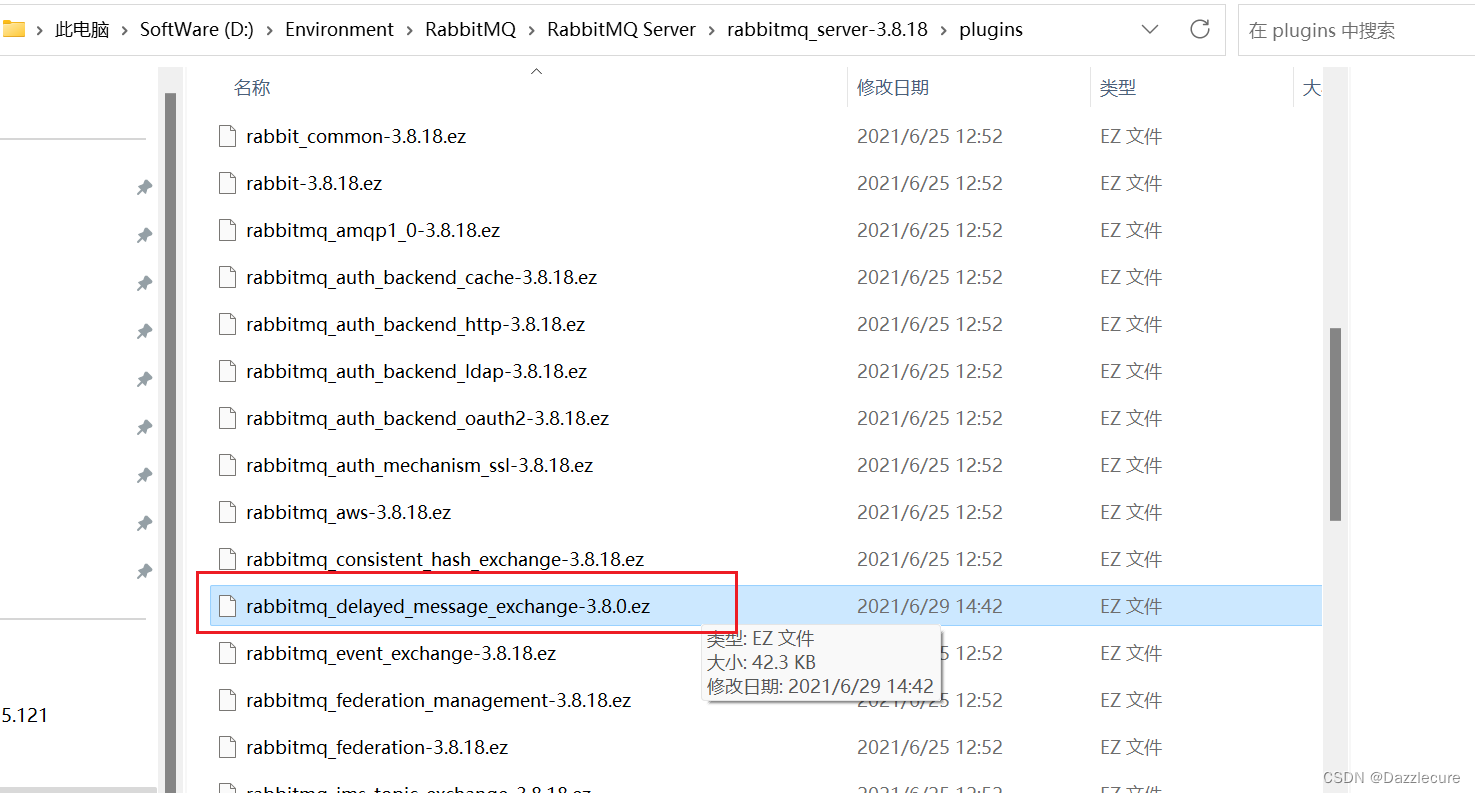Click the file icon of rabbitmq_auth_backend_oauth2-3.8.18.ez
This screenshot has width=1475, height=793.
point(228,418)
